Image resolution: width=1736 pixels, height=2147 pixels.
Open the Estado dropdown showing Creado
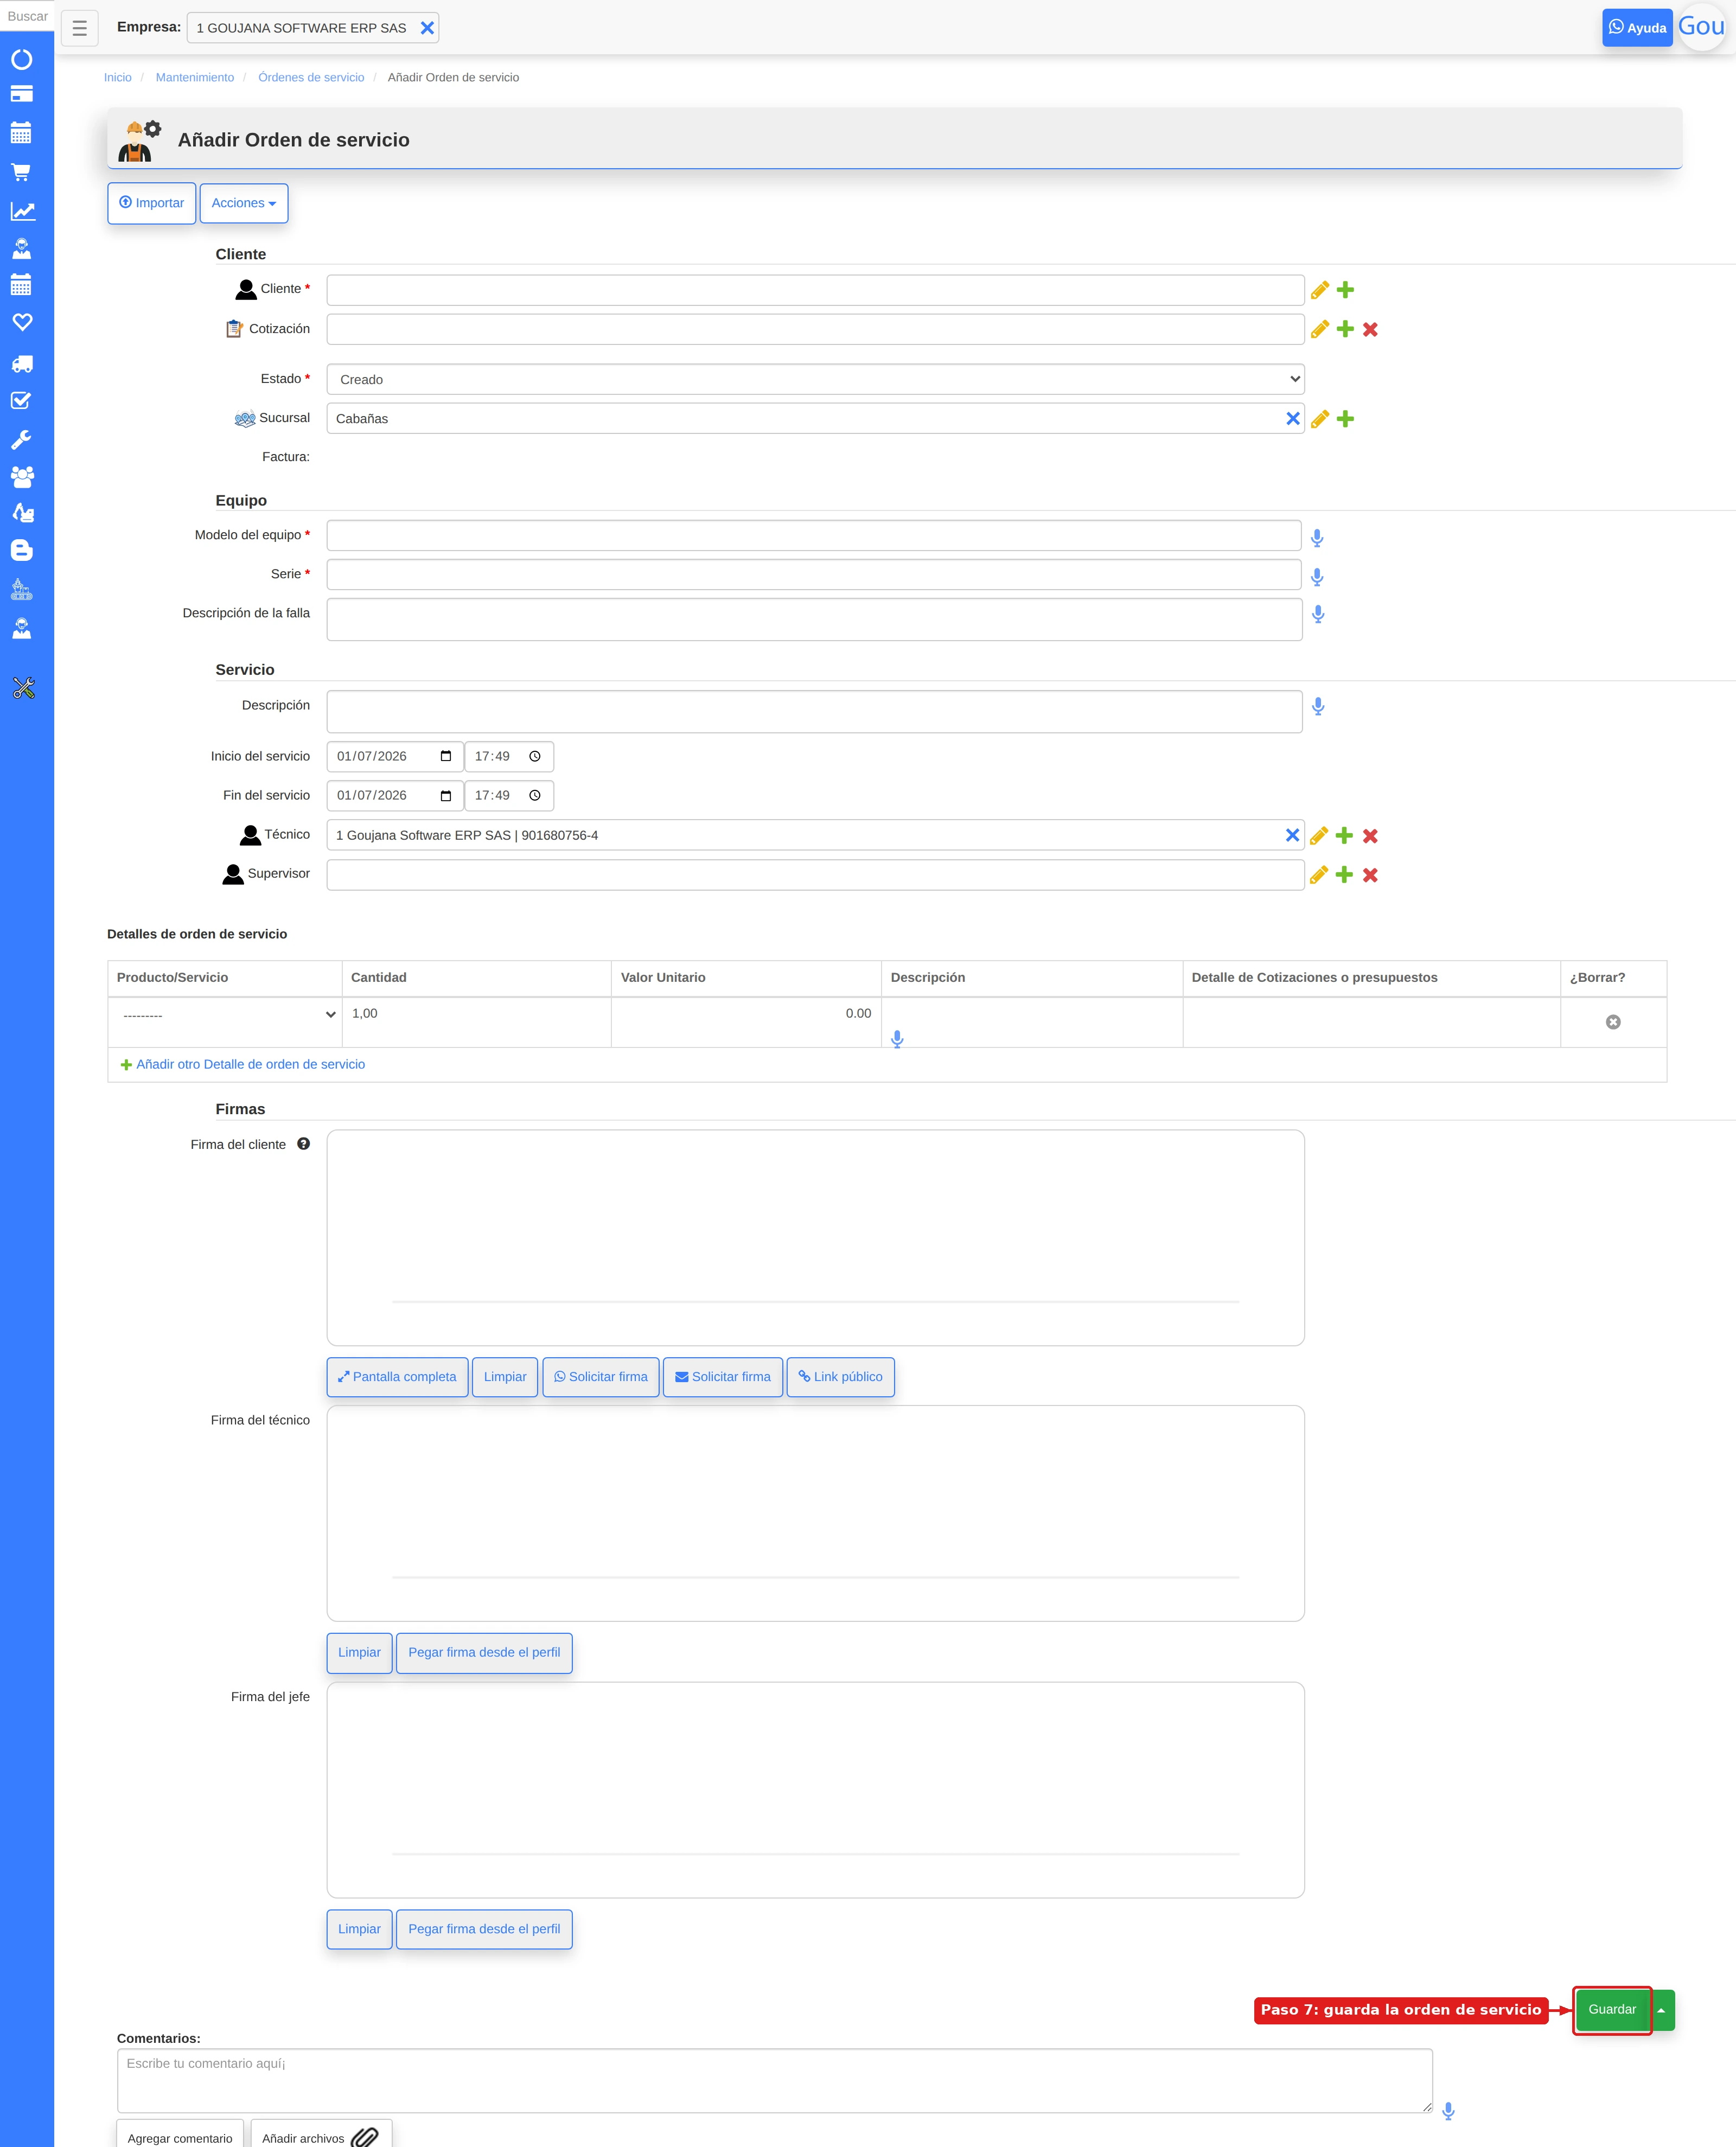pyautogui.click(x=815, y=379)
